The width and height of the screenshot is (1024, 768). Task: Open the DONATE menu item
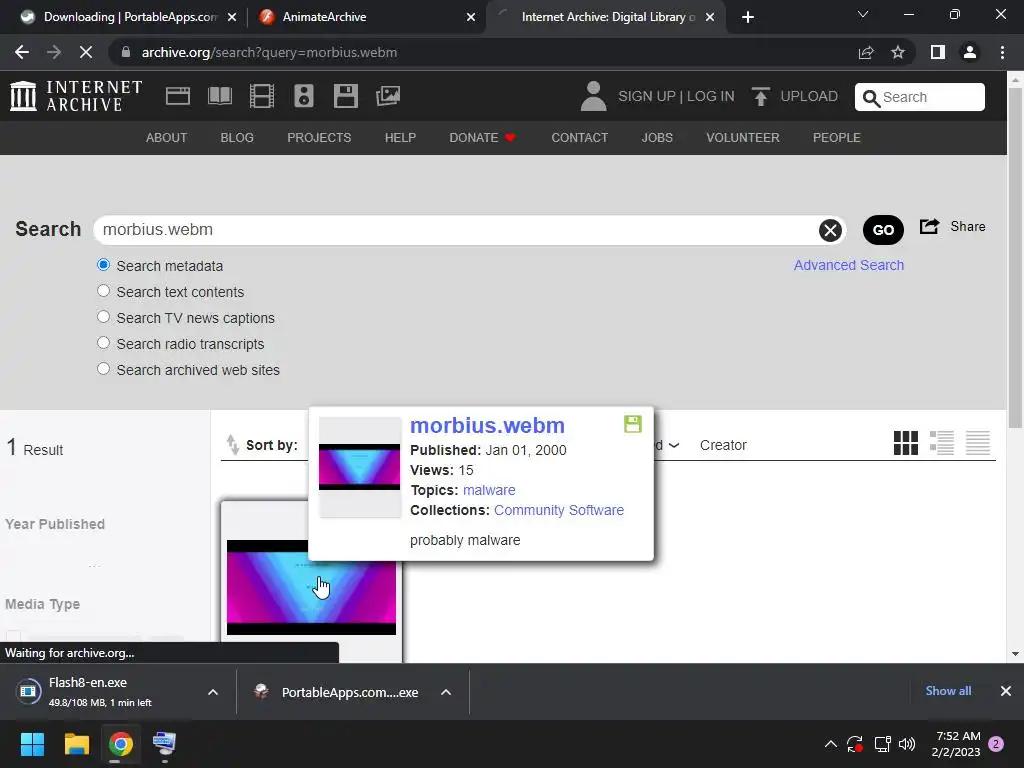[483, 138]
